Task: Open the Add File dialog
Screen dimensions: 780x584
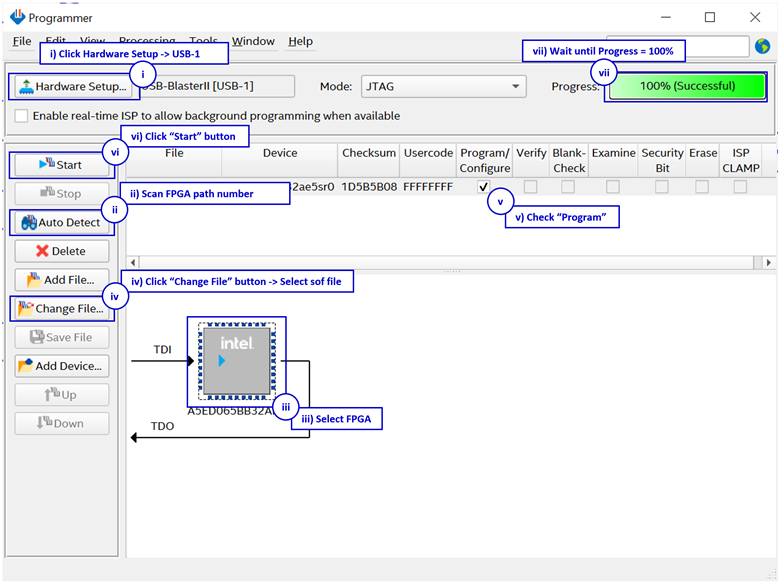Action: (x=61, y=280)
